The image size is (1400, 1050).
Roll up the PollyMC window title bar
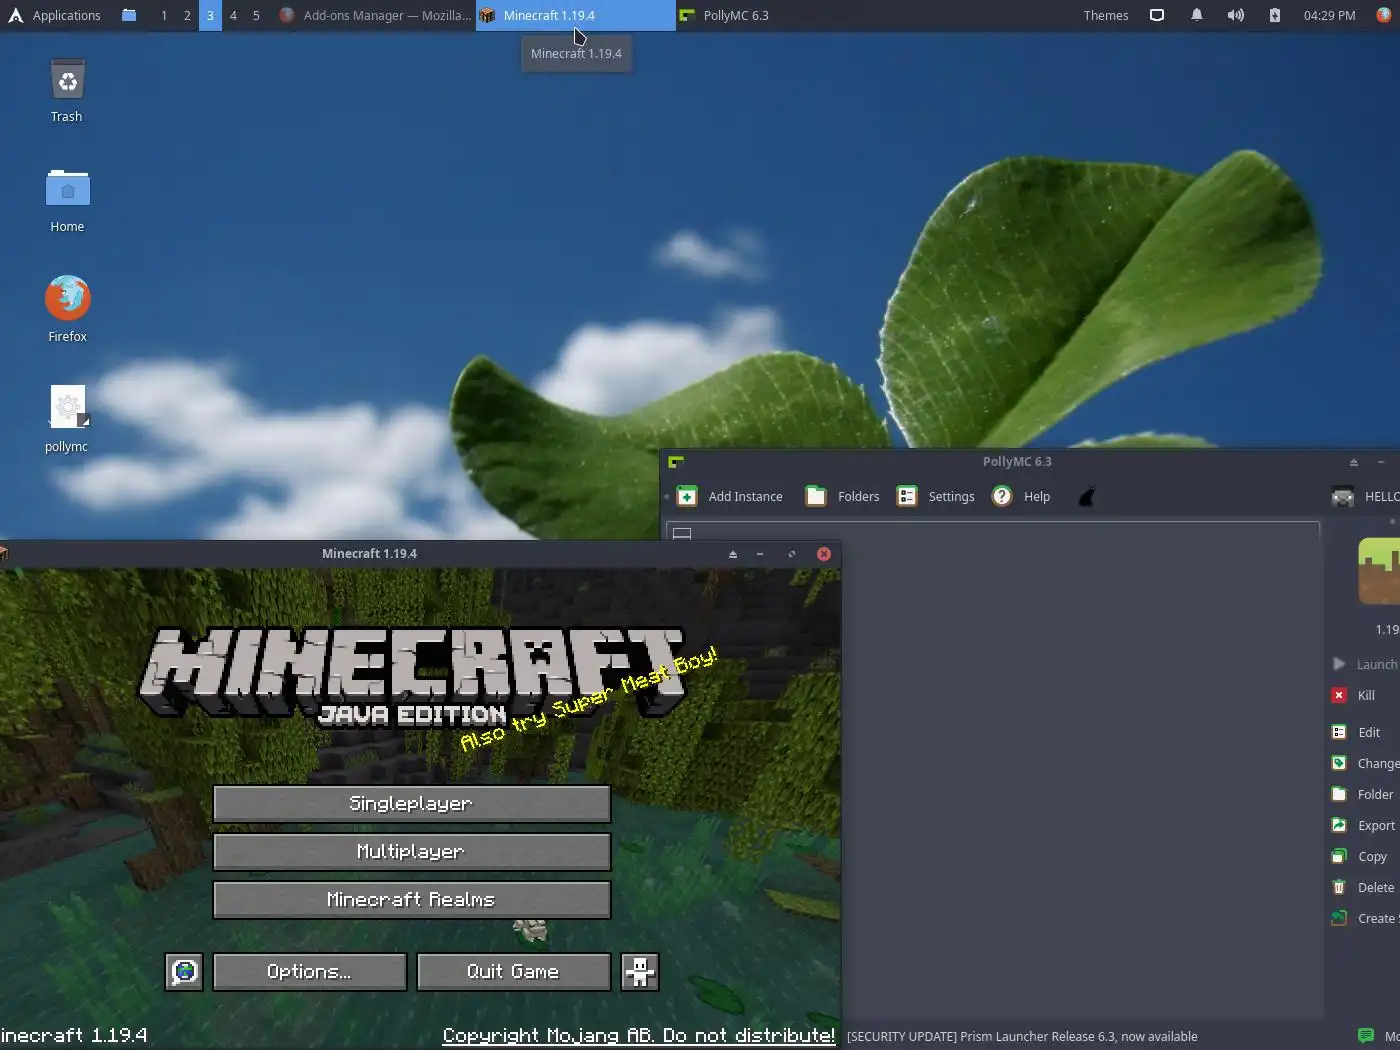(x=1354, y=462)
